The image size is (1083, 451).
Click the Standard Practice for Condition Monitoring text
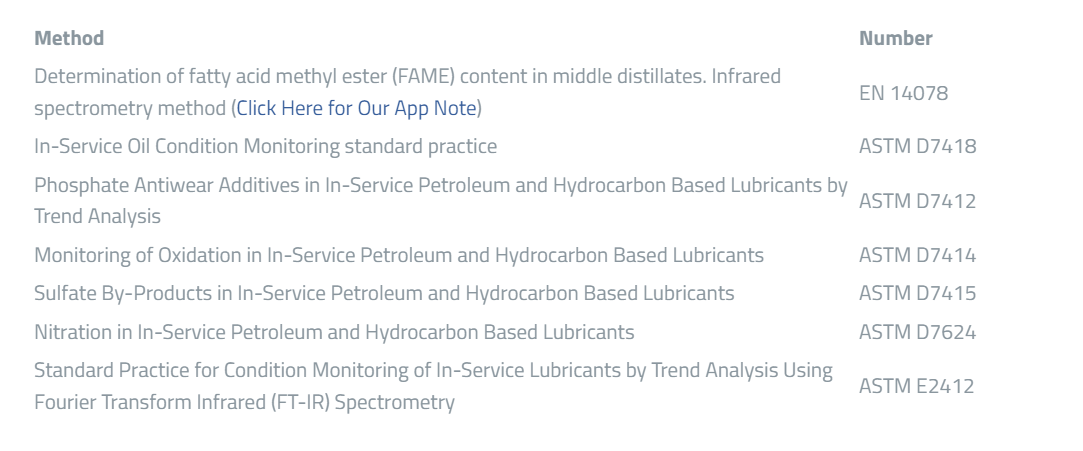click(x=433, y=371)
